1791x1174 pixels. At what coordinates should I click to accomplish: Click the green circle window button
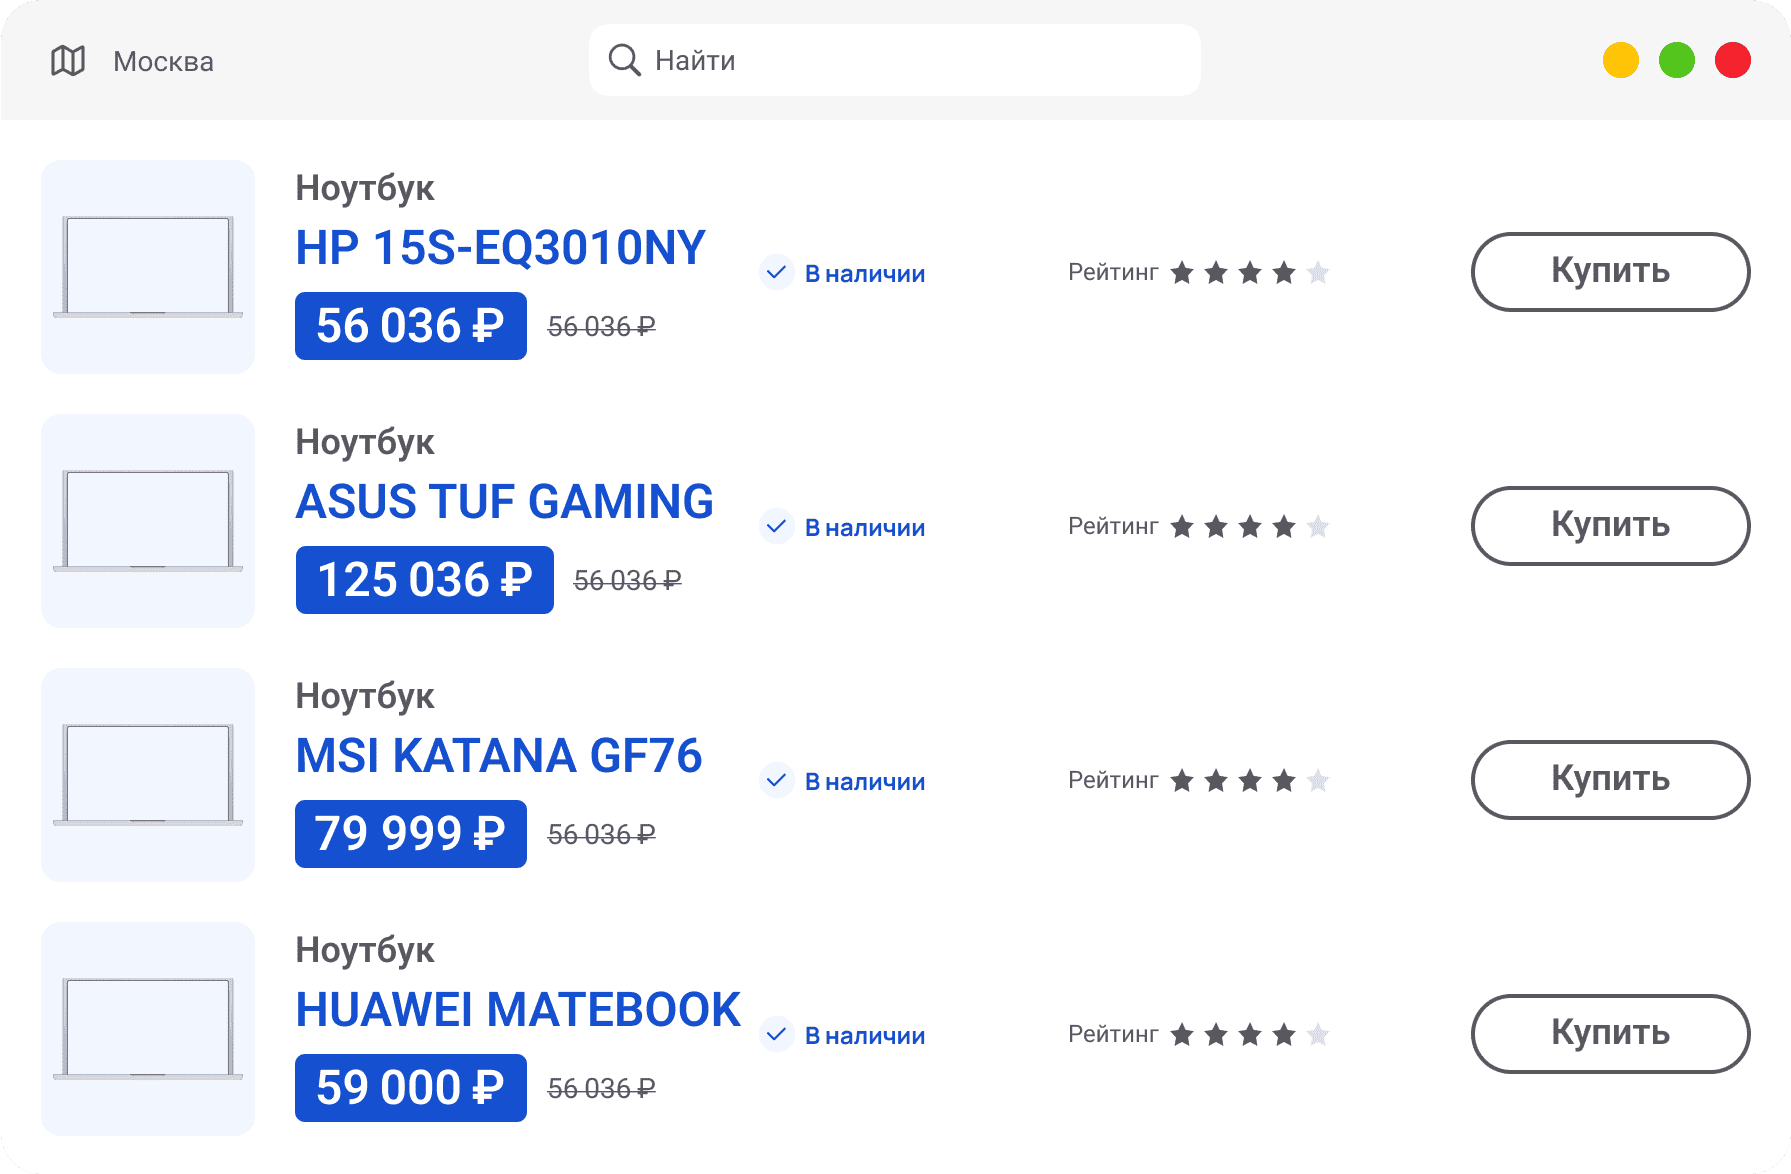[x=1676, y=60]
